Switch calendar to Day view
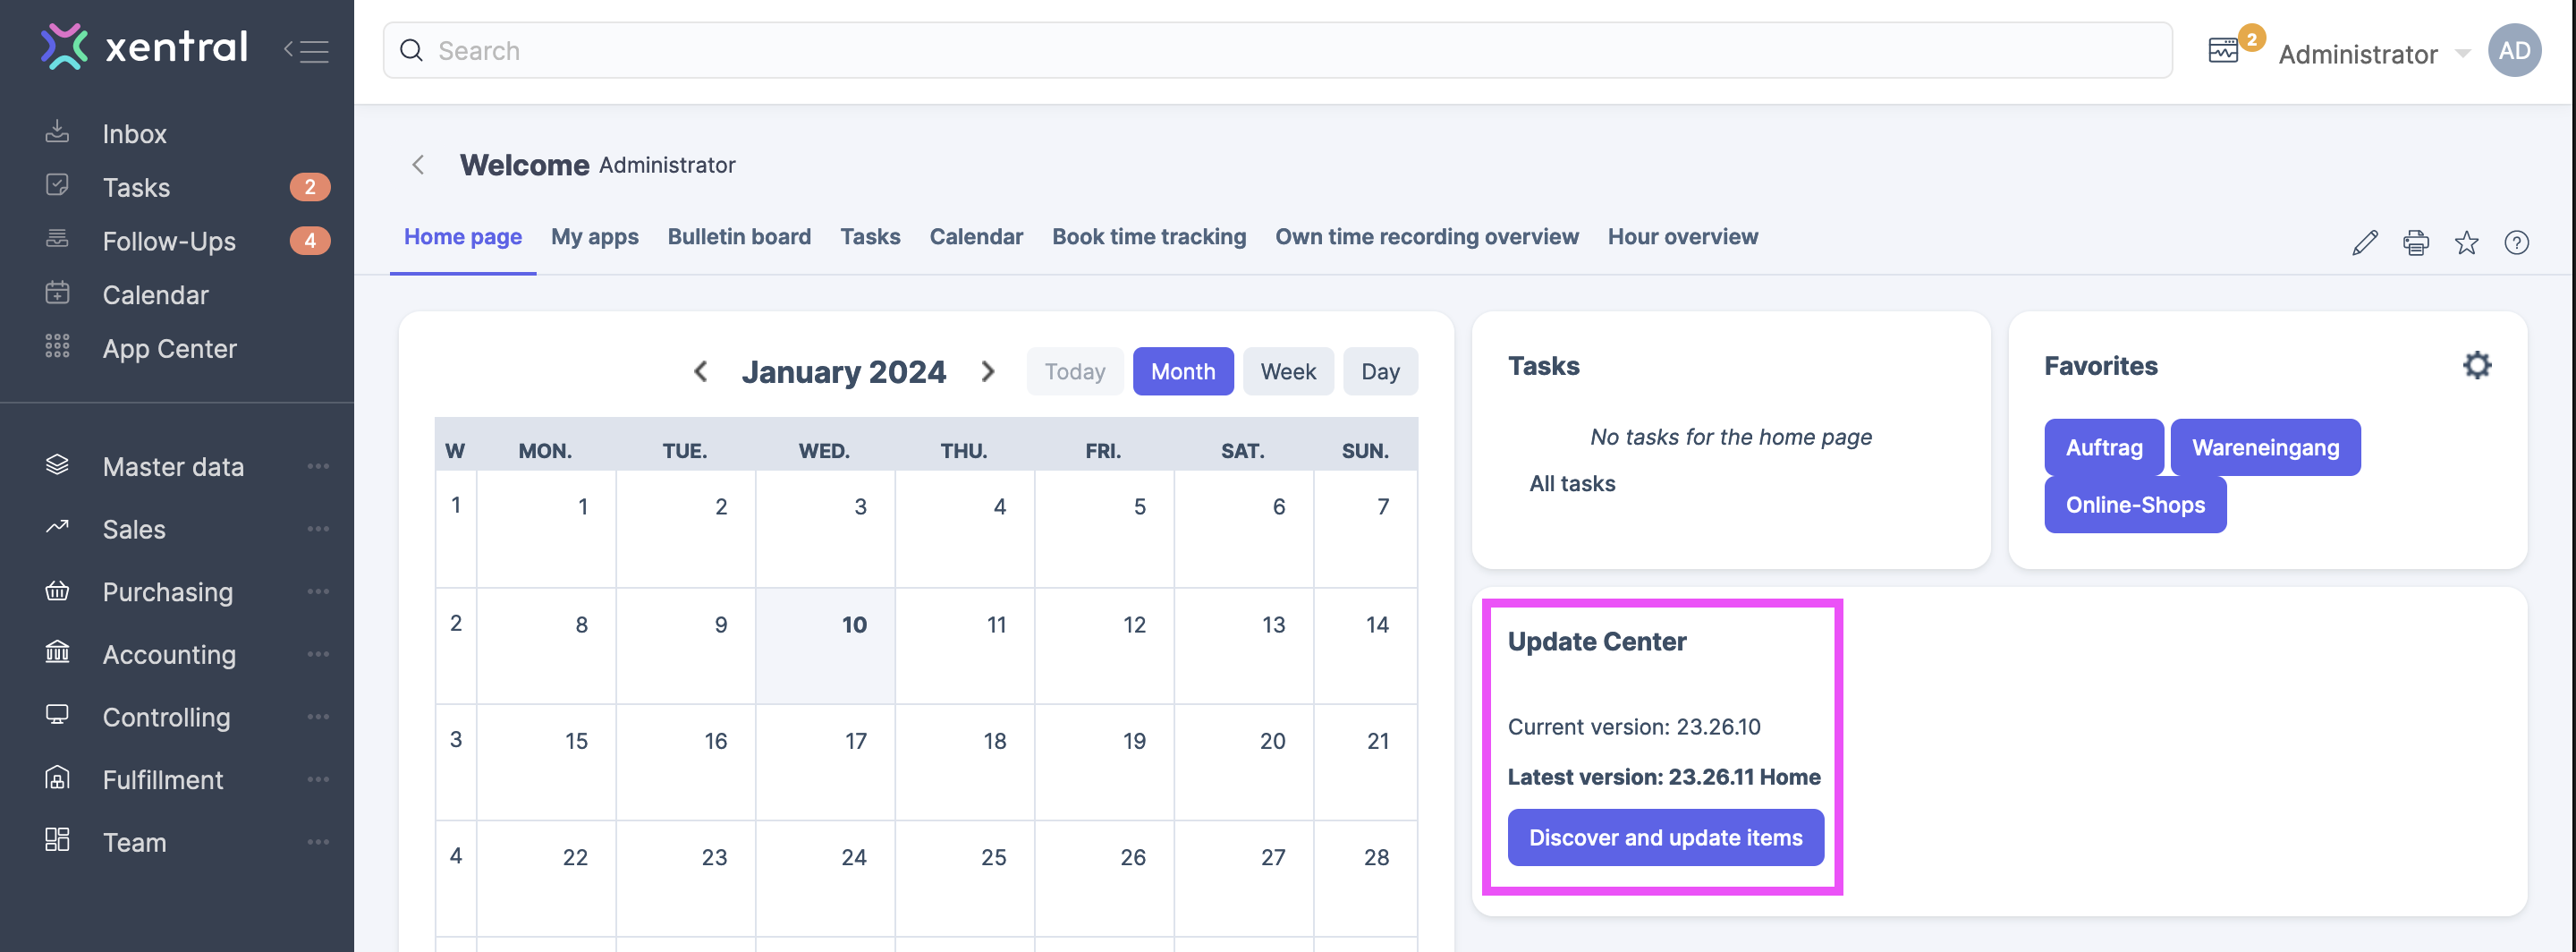This screenshot has width=2576, height=952. (x=1379, y=371)
